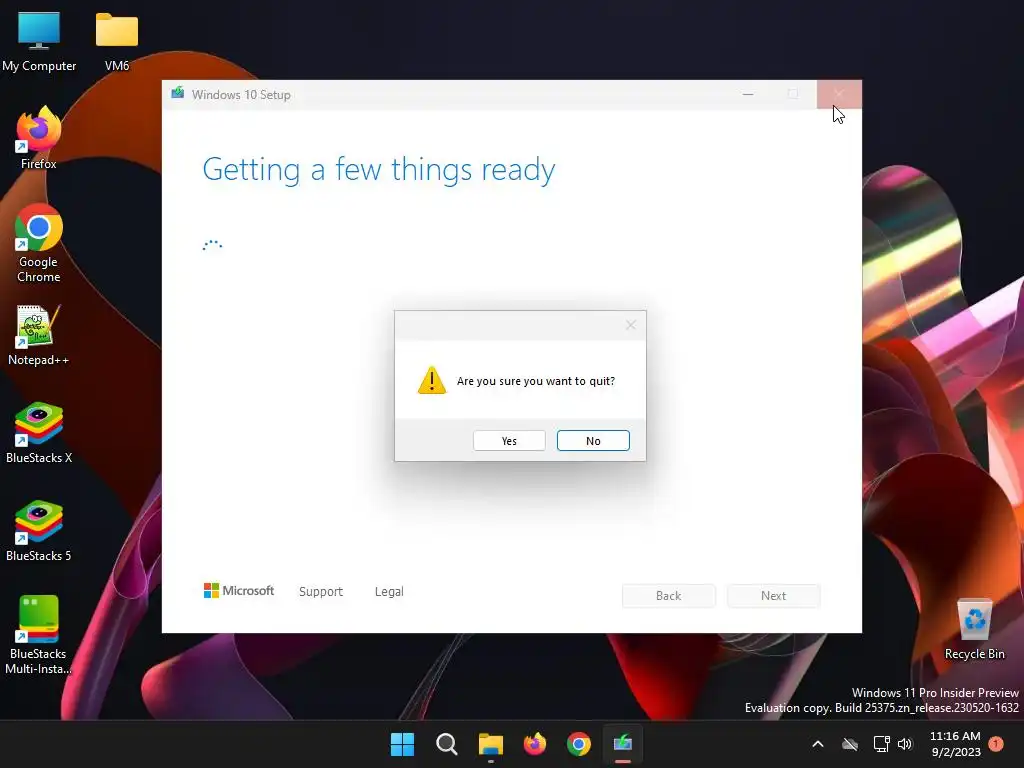Close the Windows 10 Setup window
The image size is (1024, 768).
pyautogui.click(x=839, y=95)
